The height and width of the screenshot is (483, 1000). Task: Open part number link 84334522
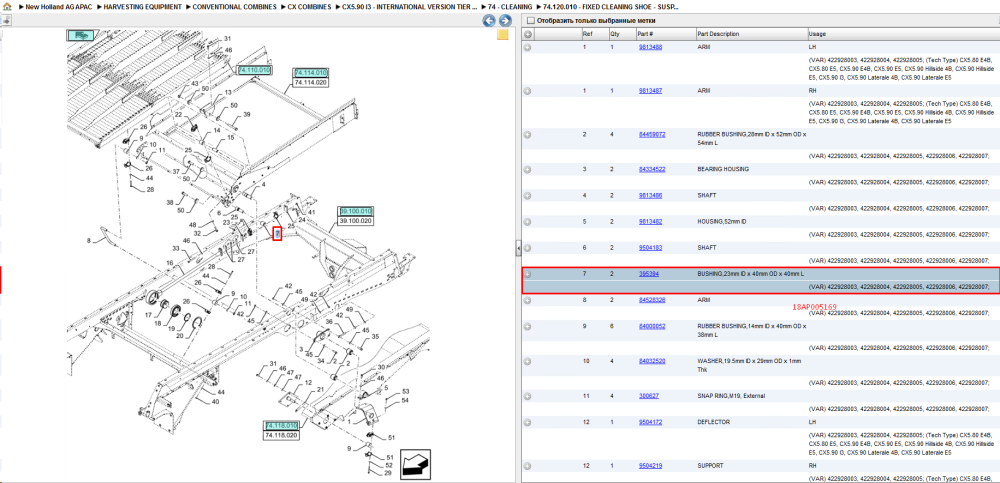pos(652,170)
